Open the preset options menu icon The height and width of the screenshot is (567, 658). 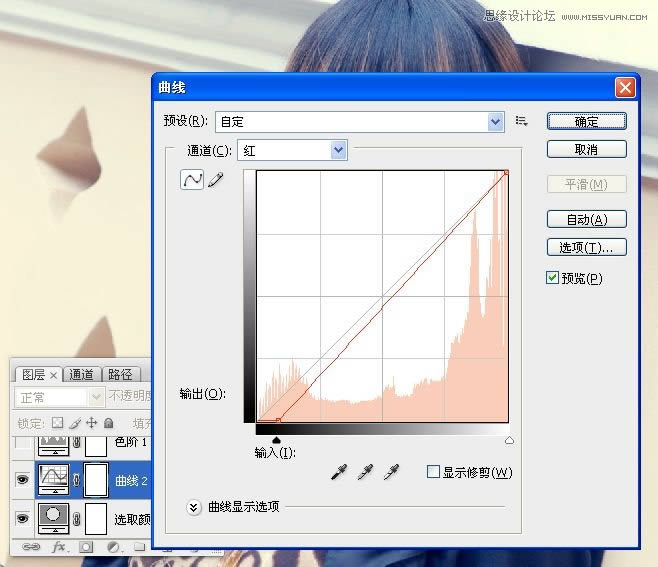[x=521, y=121]
